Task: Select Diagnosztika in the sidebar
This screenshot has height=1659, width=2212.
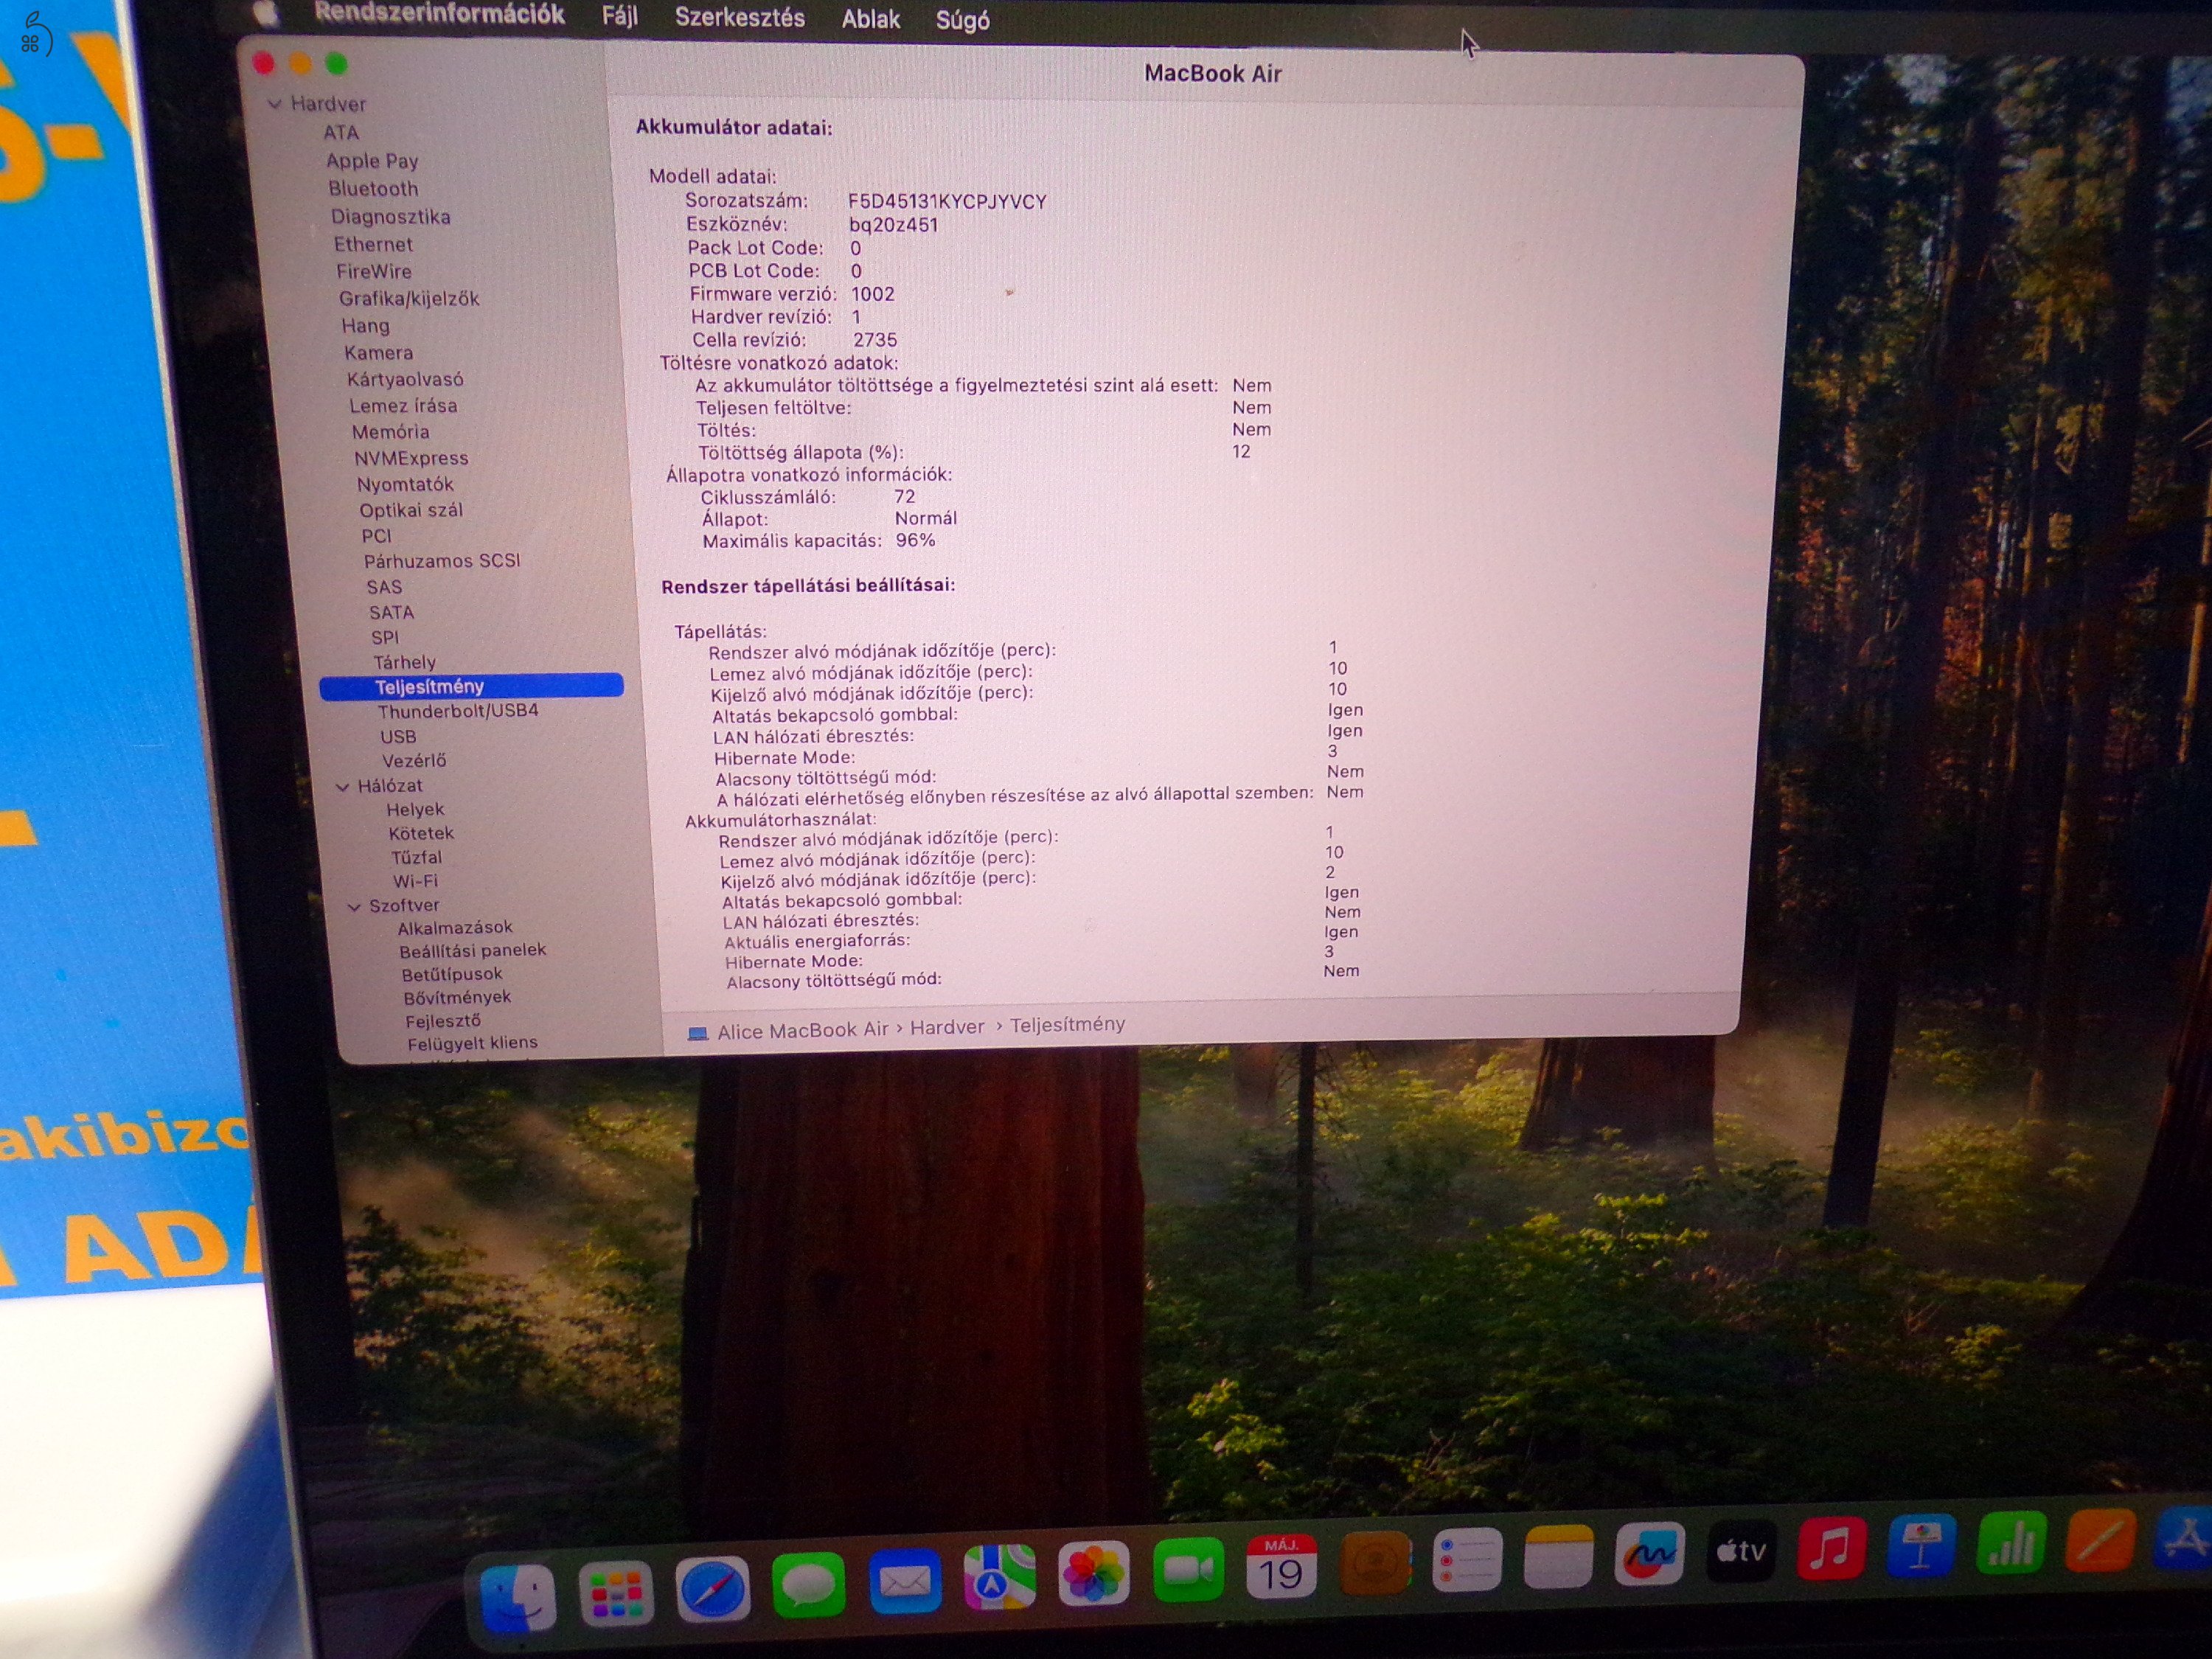Action: tap(391, 217)
